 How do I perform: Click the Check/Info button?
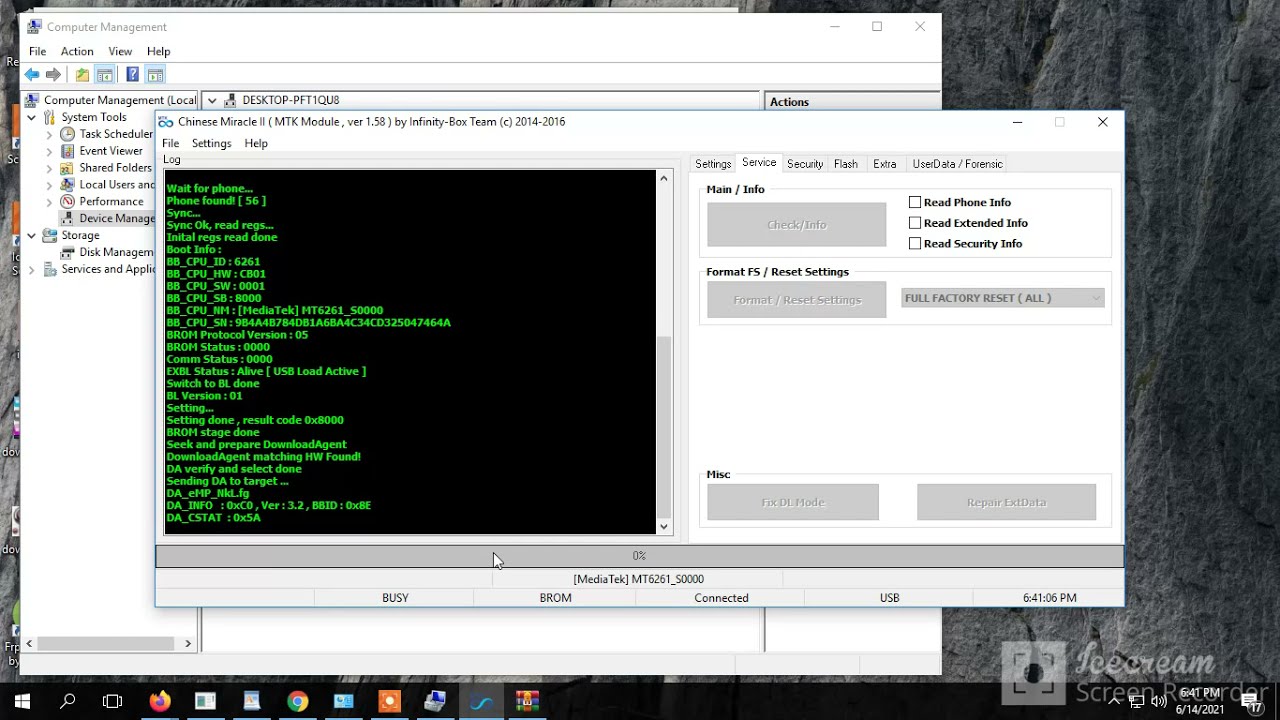pyautogui.click(x=796, y=225)
